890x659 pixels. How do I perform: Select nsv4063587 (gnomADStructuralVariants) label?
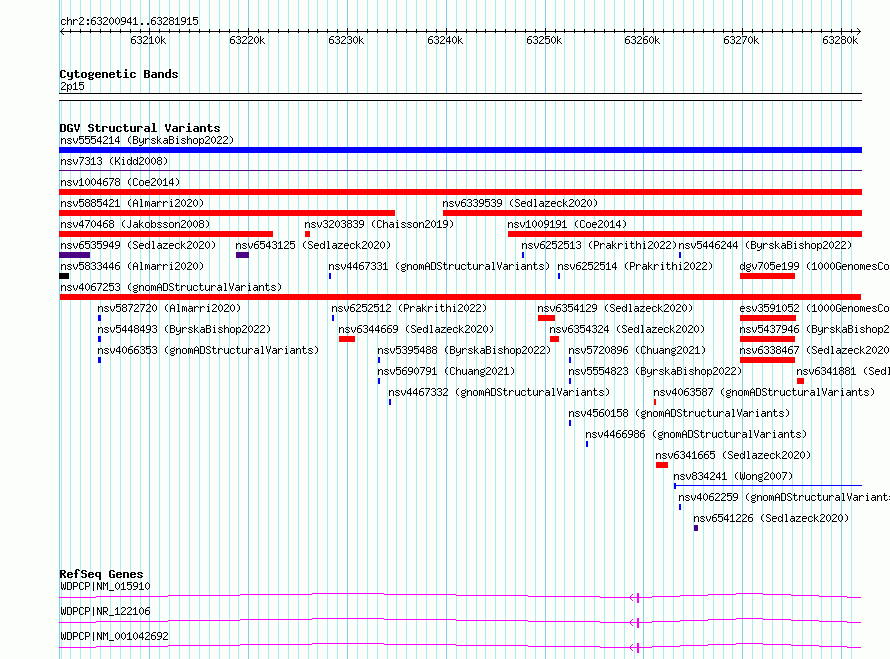pyautogui.click(x=764, y=392)
